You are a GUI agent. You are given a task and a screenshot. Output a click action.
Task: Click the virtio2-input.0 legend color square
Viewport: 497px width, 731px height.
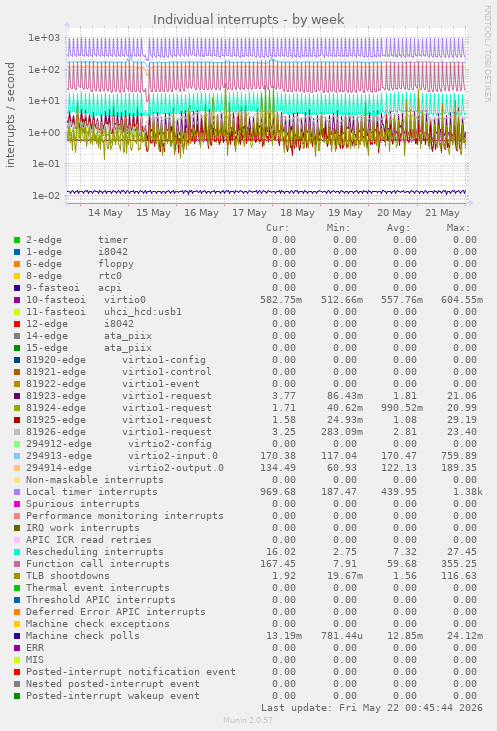click(17, 456)
